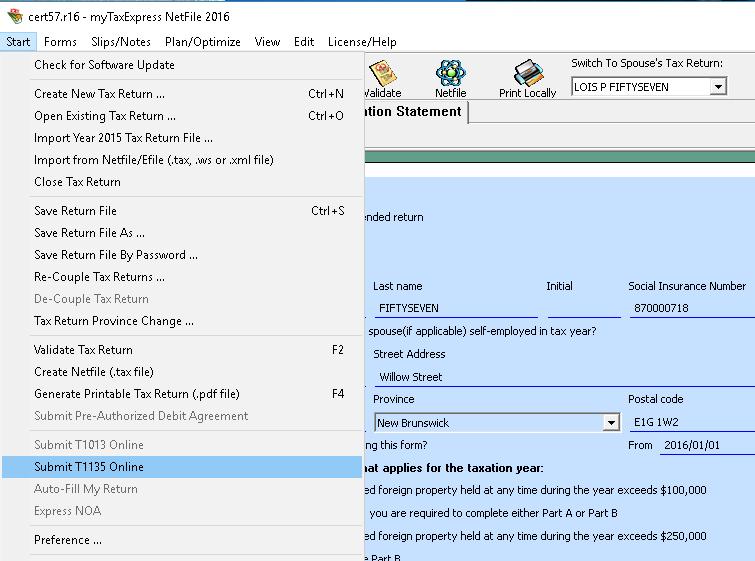The width and height of the screenshot is (755, 561).
Task: Click the Netfile atom icon
Action: coord(450,73)
